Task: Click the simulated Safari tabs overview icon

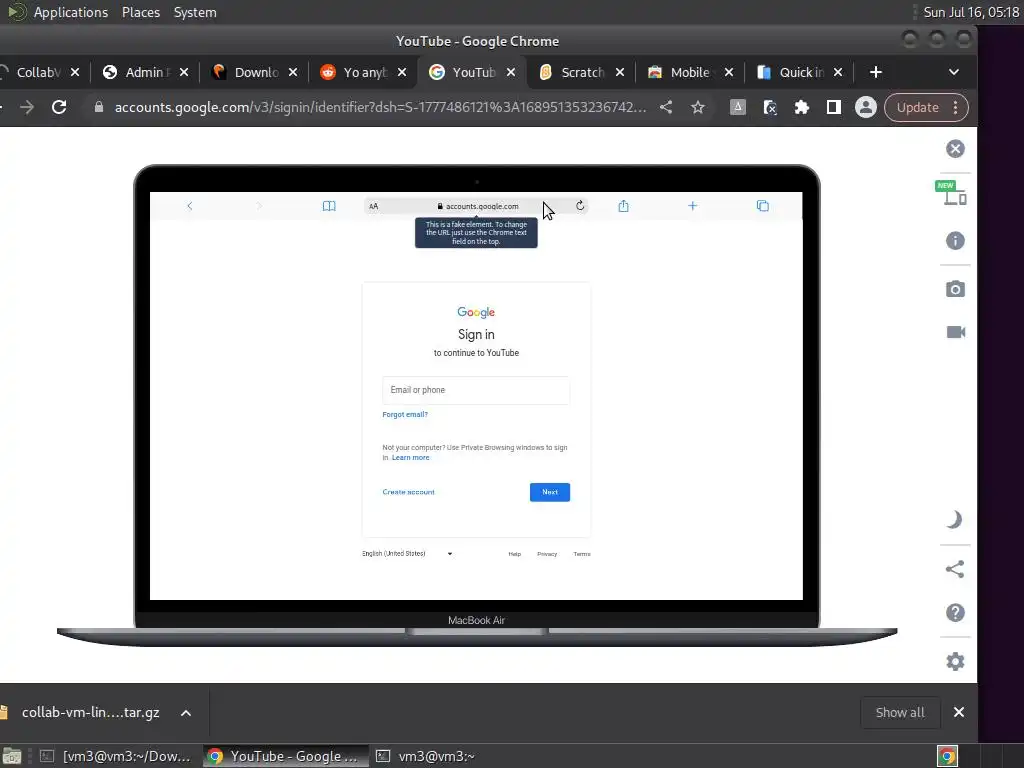Action: coord(762,206)
